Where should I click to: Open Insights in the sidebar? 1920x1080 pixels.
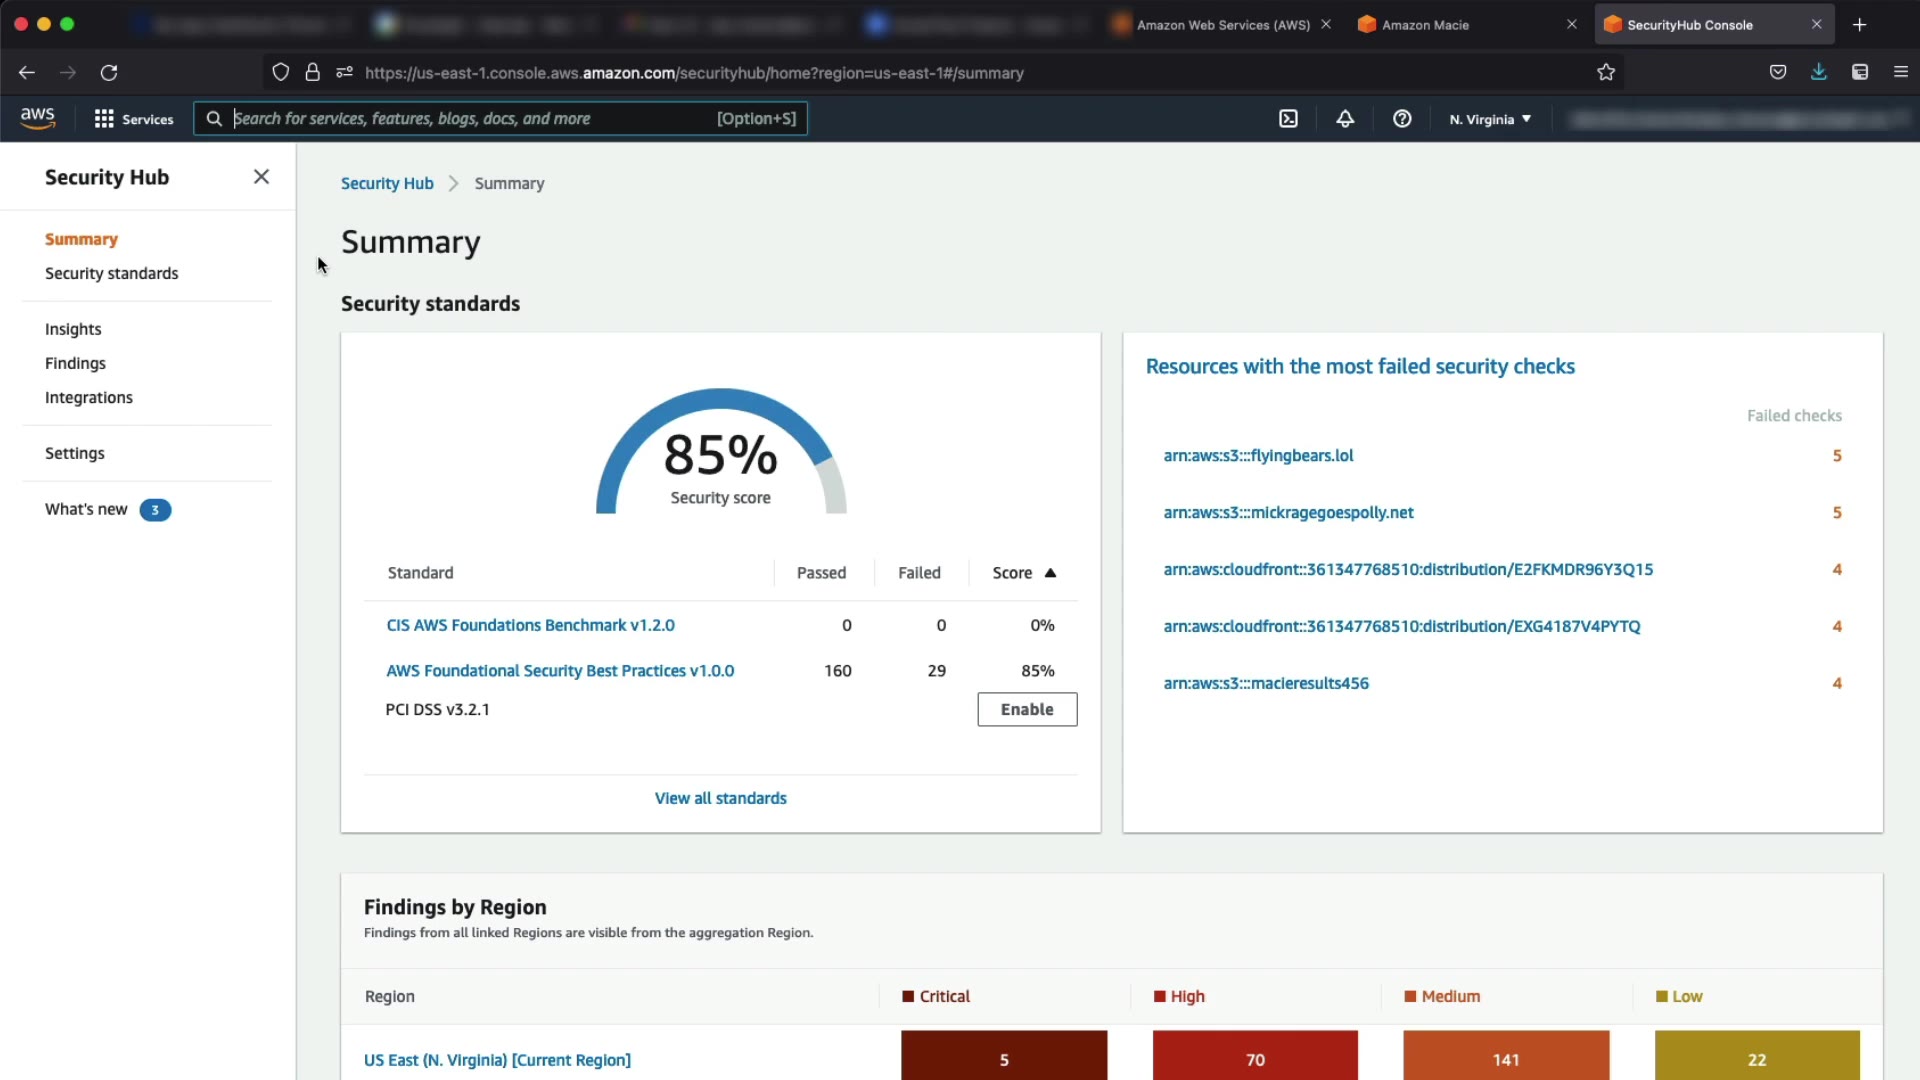[x=73, y=329]
